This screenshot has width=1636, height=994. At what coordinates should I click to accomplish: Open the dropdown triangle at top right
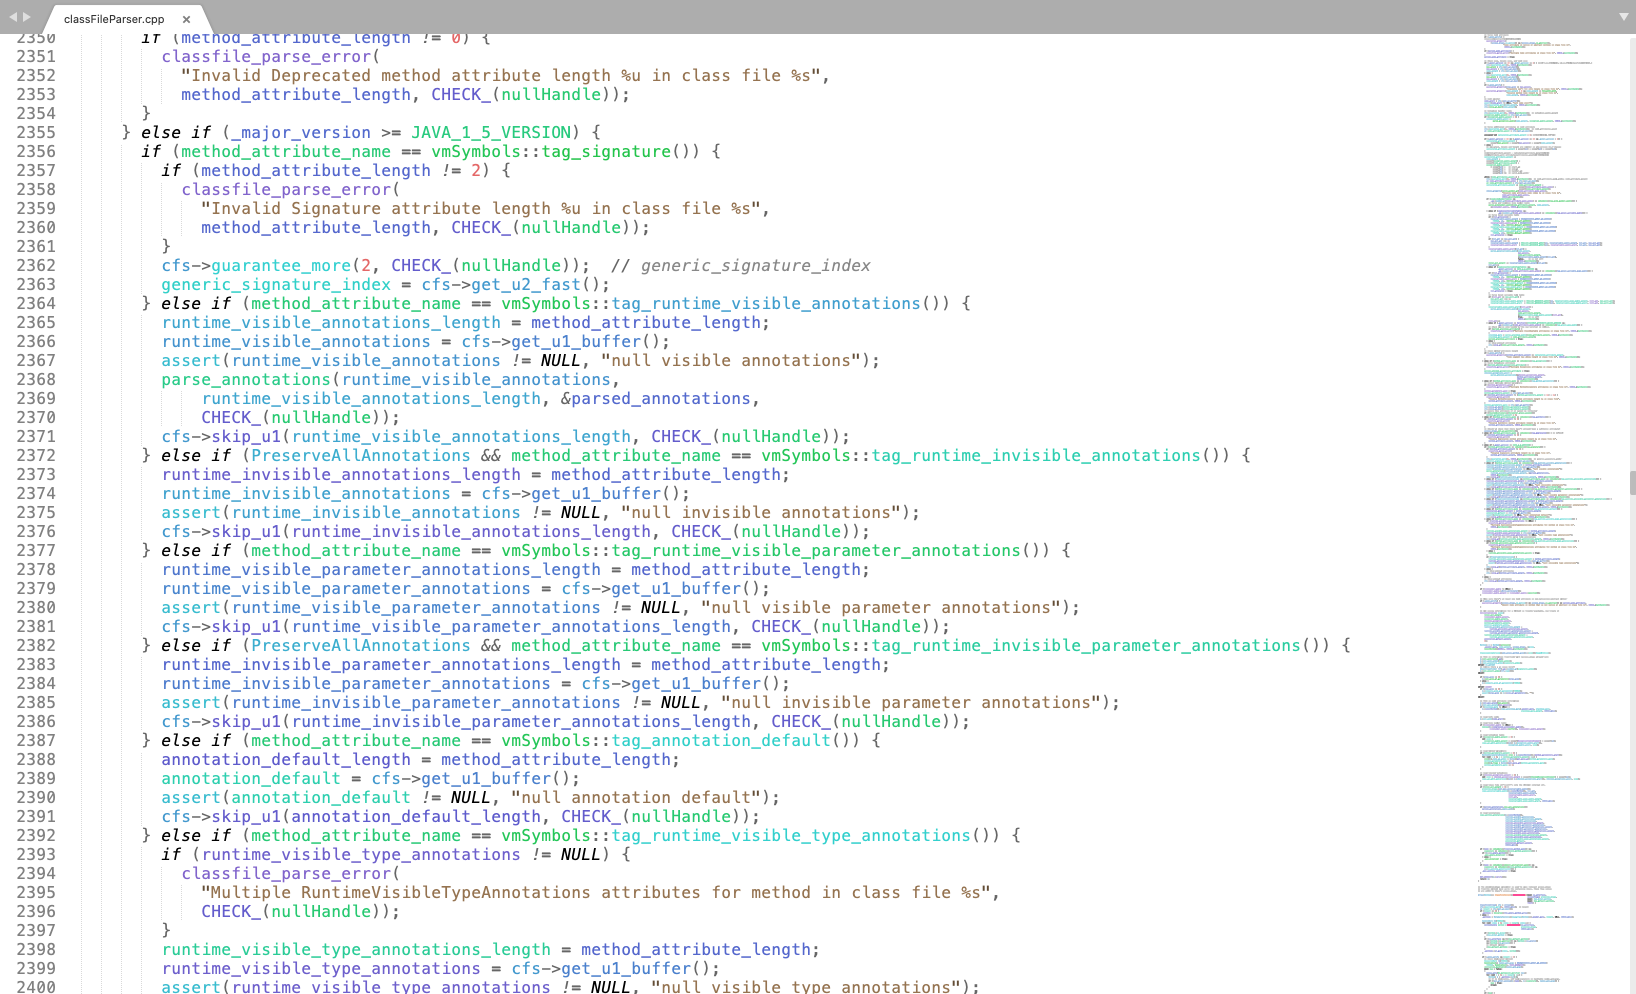click(1622, 16)
